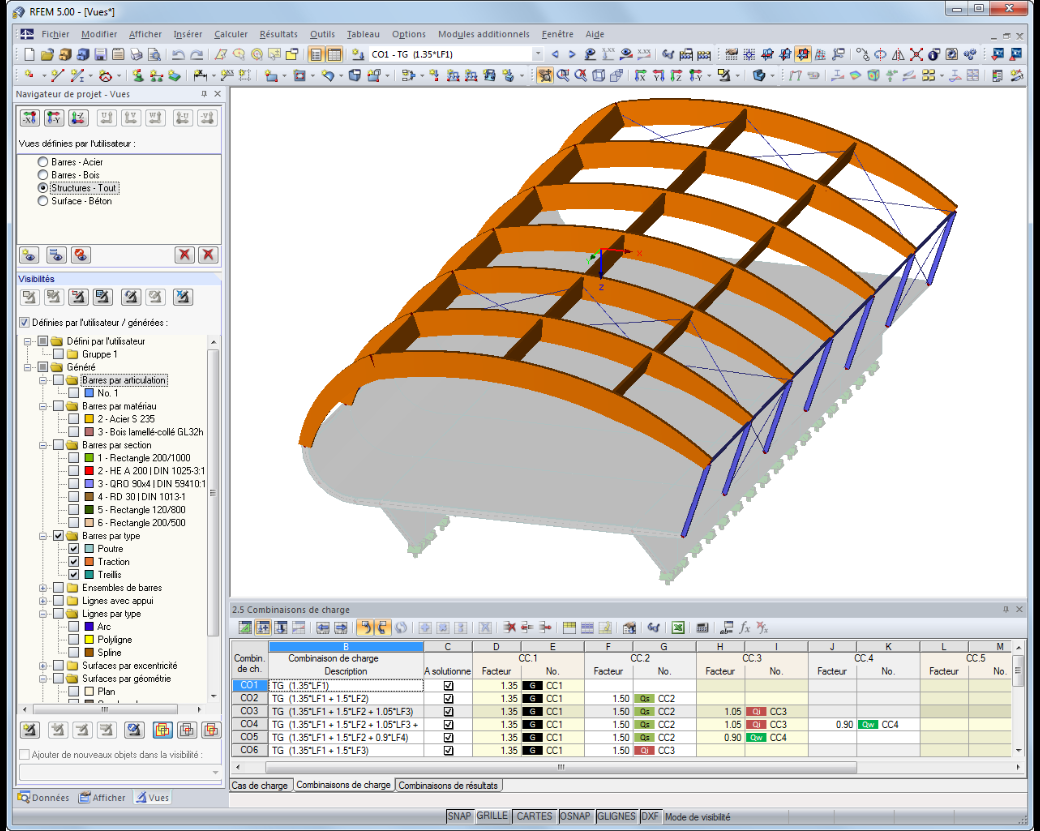The image size is (1040, 831).
Task: Uncheck the Poutre visibility checkbox
Action: click(x=74, y=548)
